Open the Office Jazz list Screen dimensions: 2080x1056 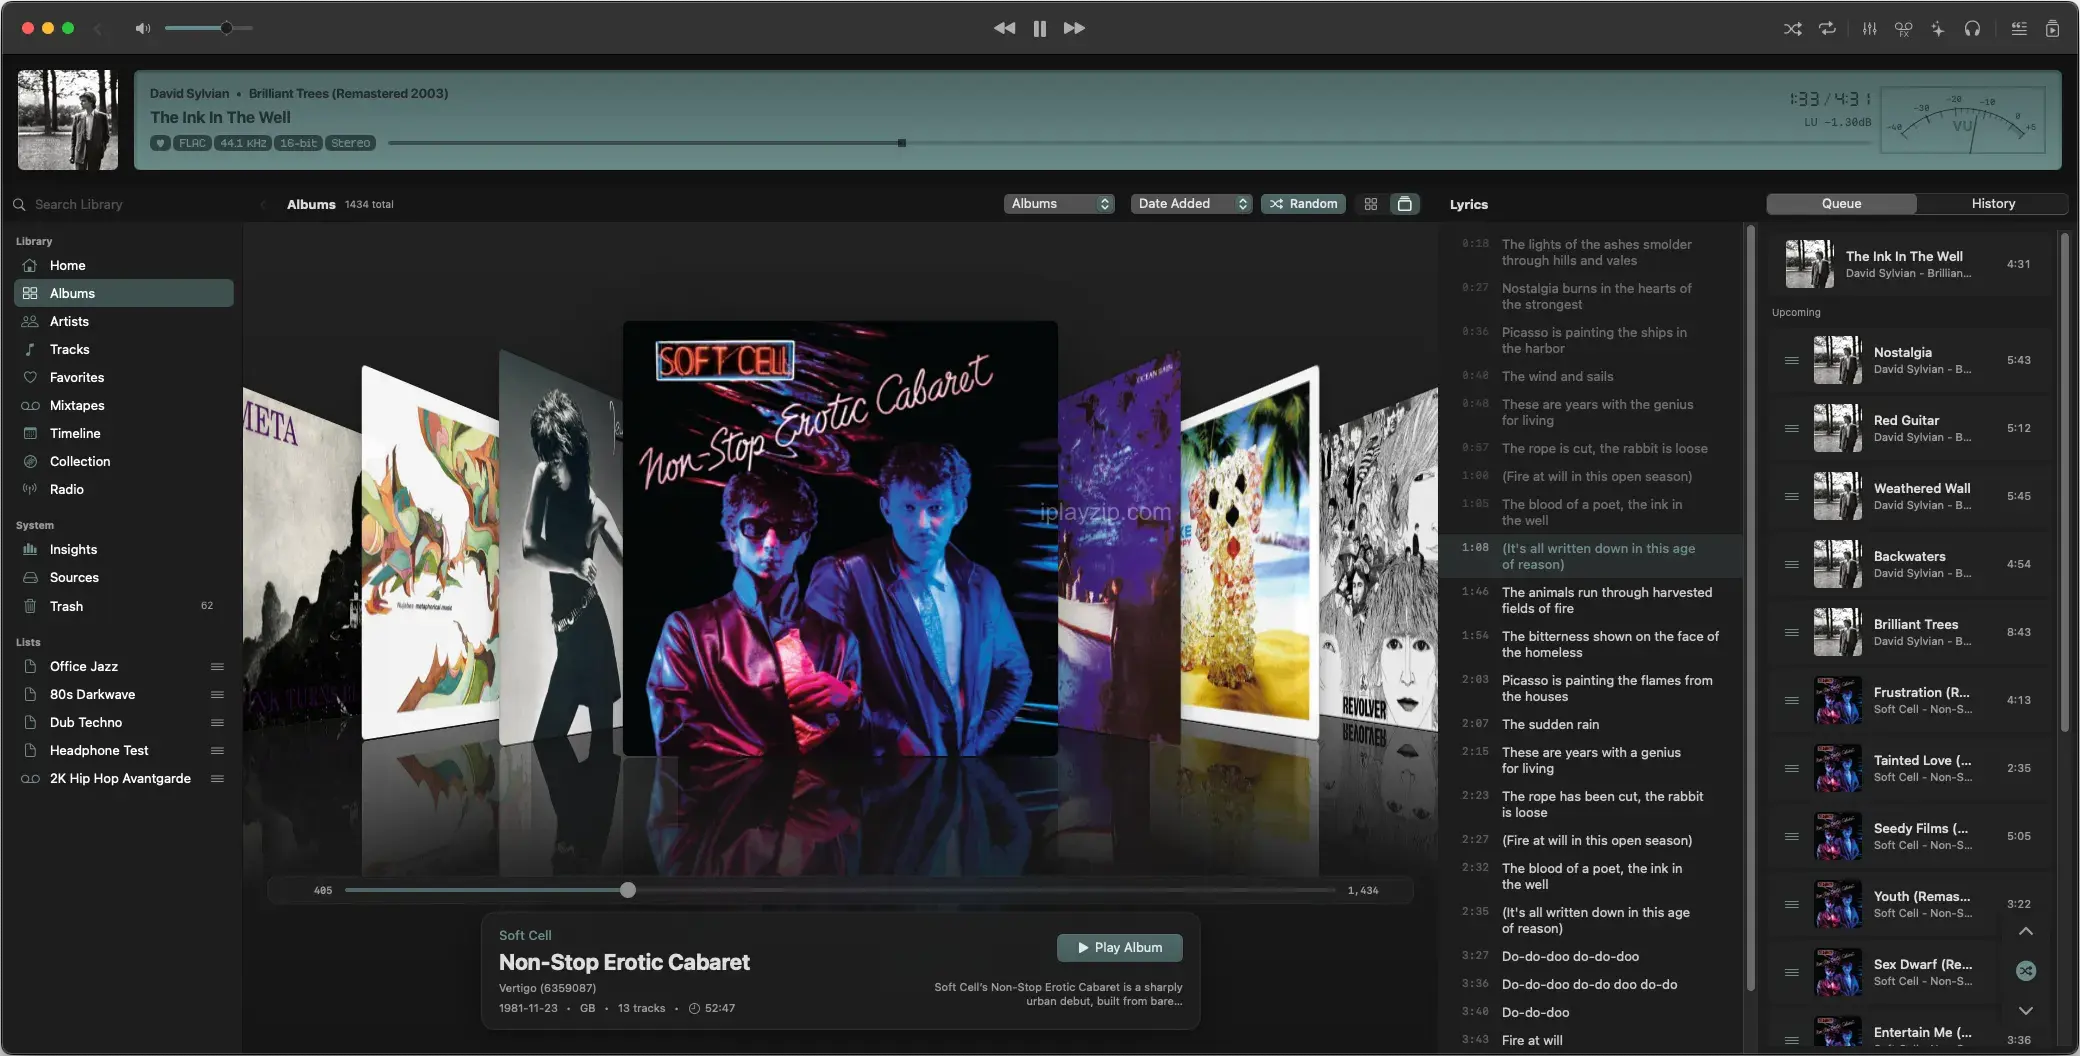(x=124, y=666)
